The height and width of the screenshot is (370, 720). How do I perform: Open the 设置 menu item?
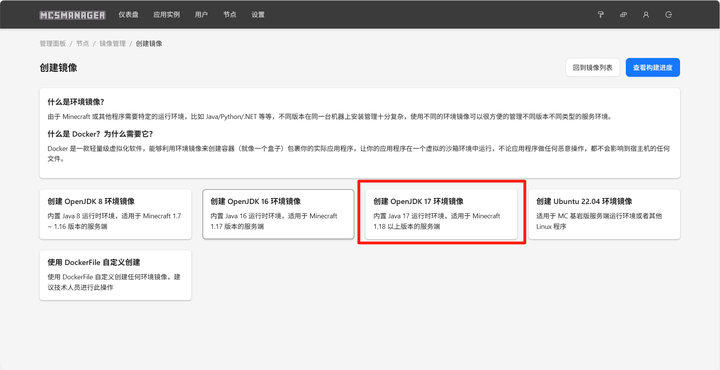point(258,15)
